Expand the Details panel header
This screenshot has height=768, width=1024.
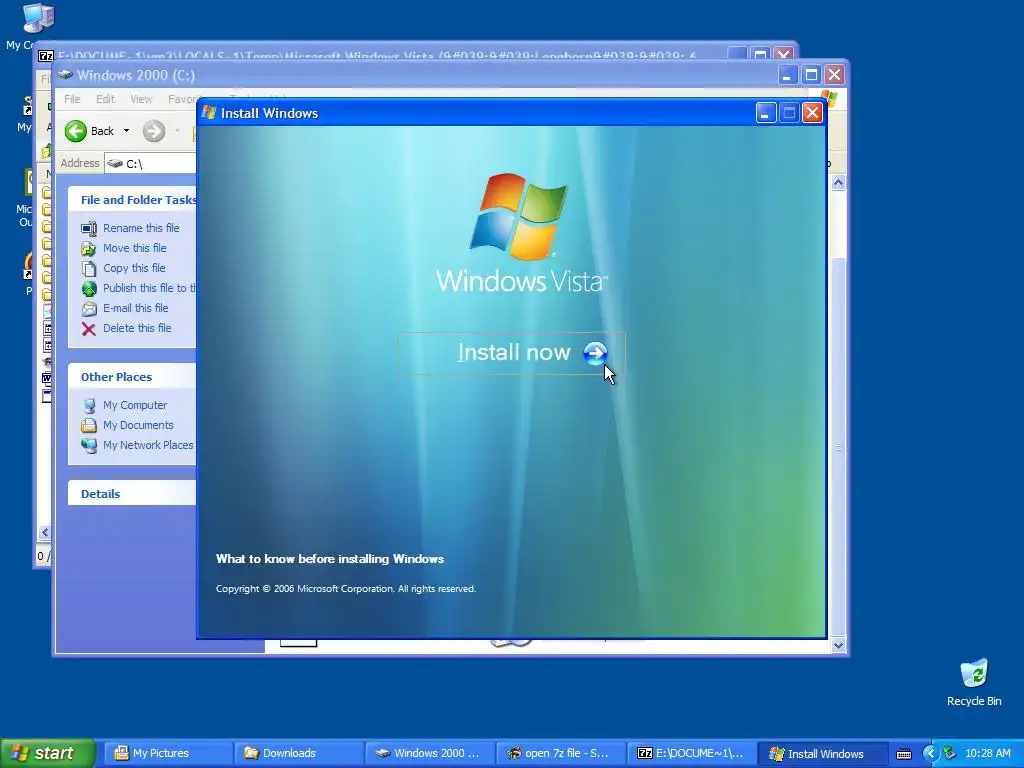[132, 494]
